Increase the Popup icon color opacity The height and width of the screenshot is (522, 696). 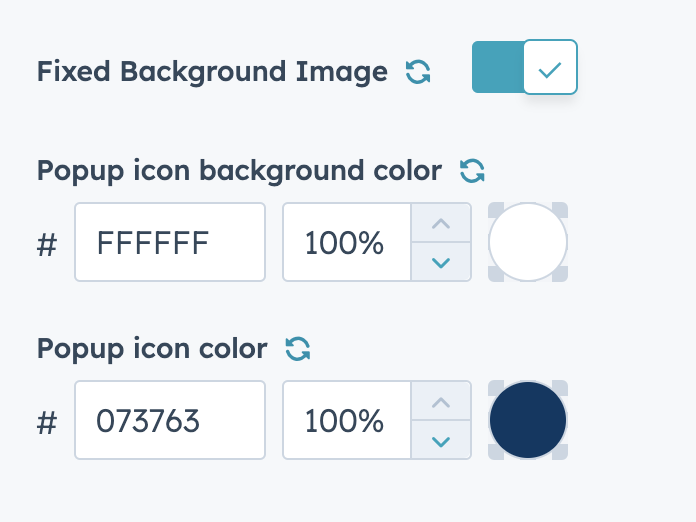point(441,402)
